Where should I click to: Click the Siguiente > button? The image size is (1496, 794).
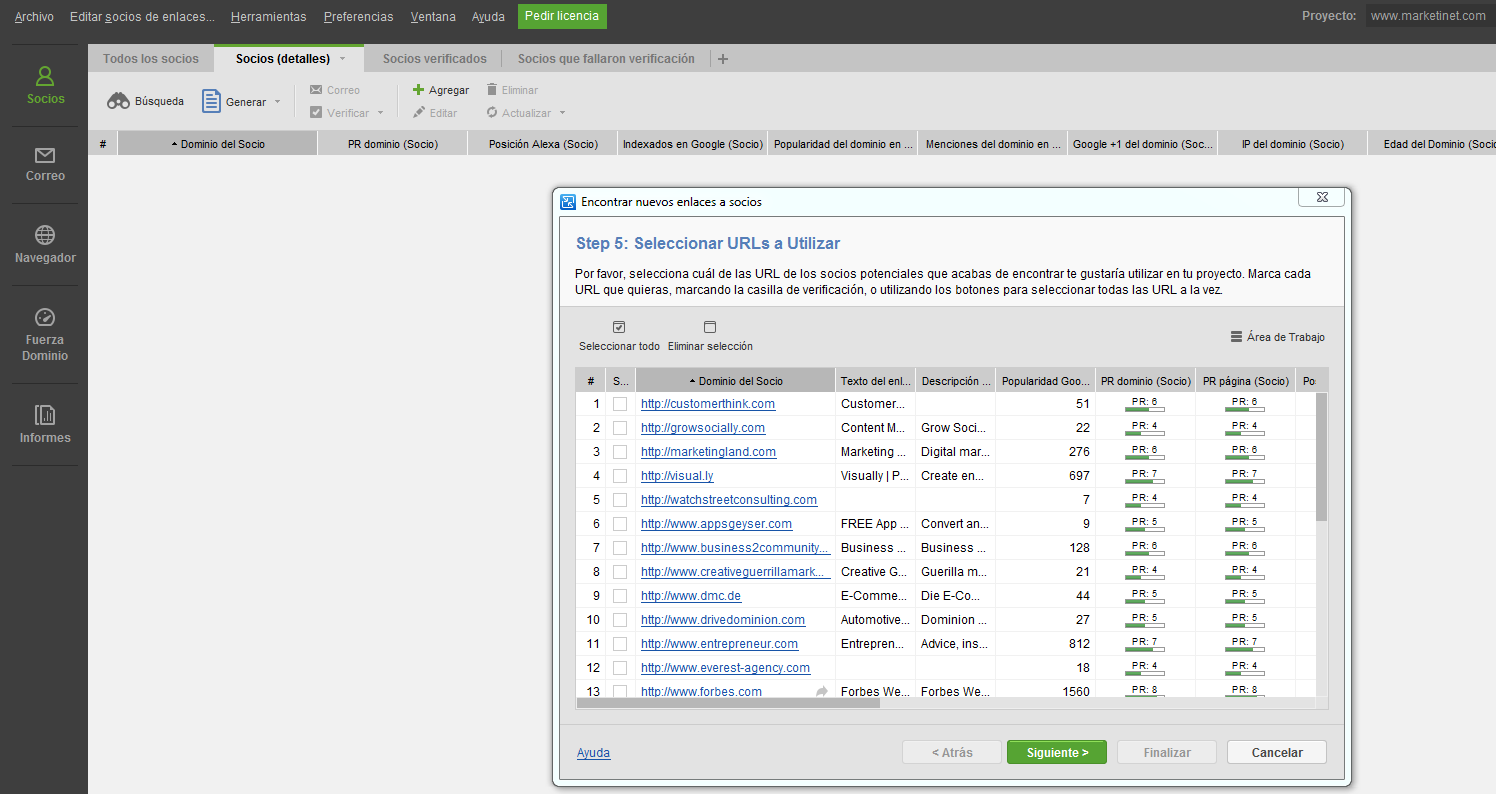point(1056,752)
